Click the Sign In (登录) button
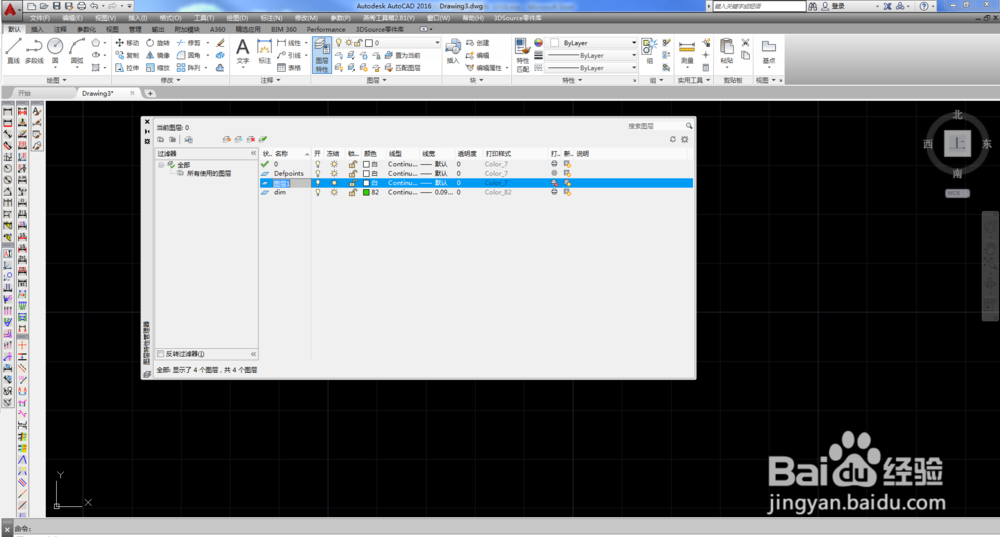The height and width of the screenshot is (537, 1000). pos(833,6)
